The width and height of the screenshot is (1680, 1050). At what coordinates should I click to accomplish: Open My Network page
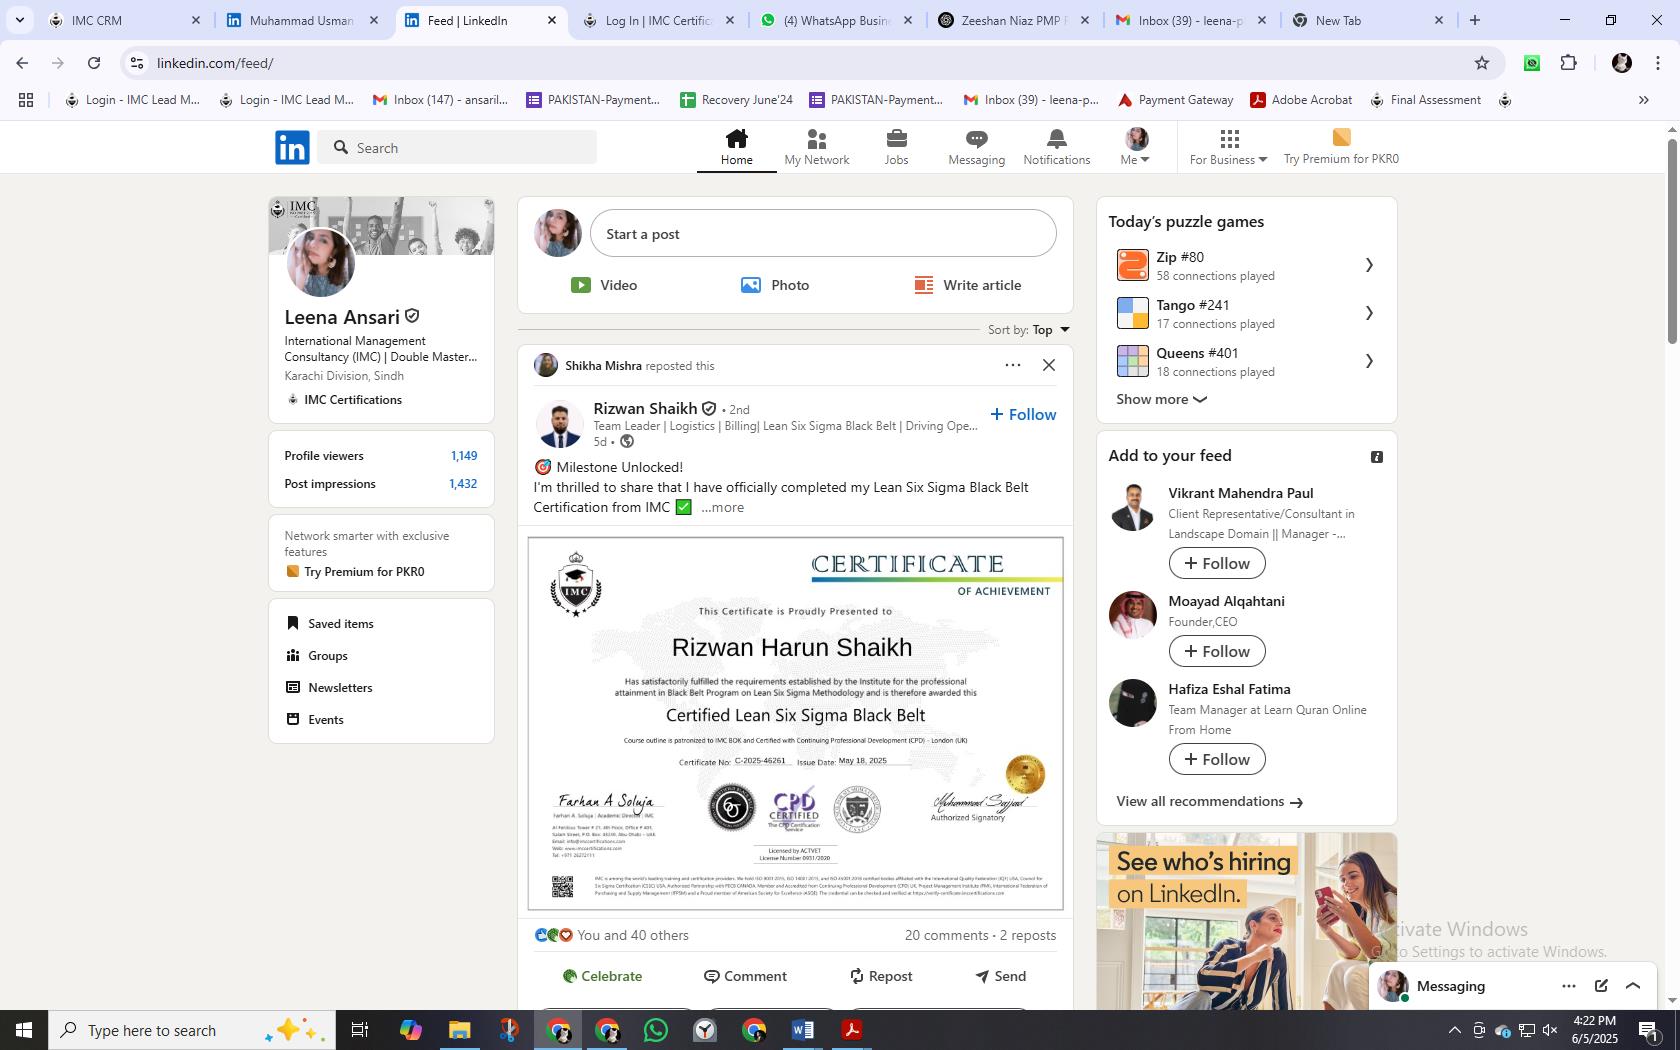click(x=816, y=147)
